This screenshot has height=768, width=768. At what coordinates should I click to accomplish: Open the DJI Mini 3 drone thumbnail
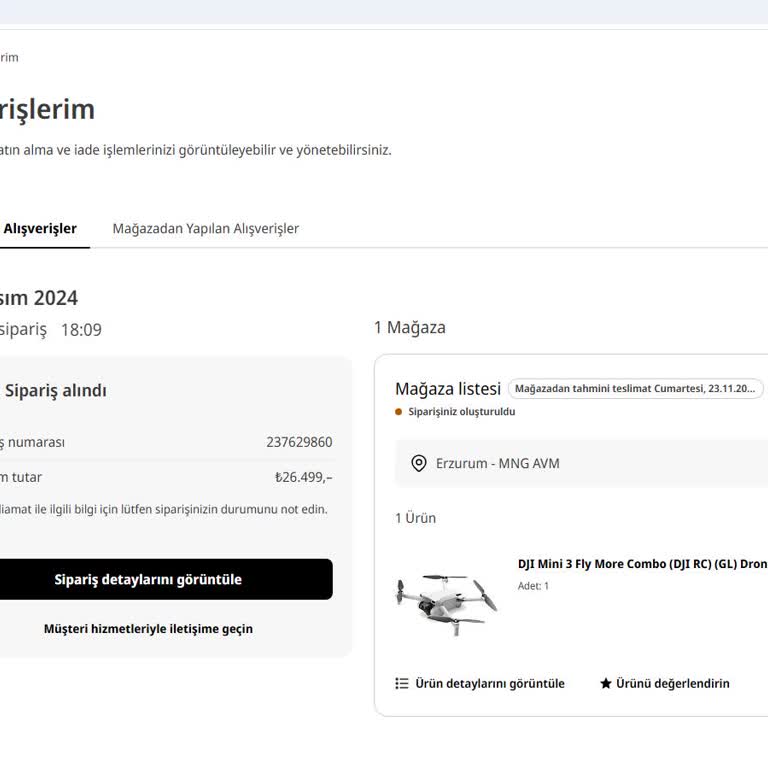(445, 603)
